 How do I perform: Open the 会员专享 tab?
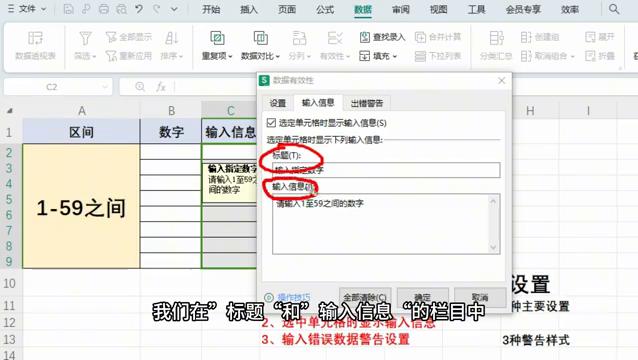(523, 9)
